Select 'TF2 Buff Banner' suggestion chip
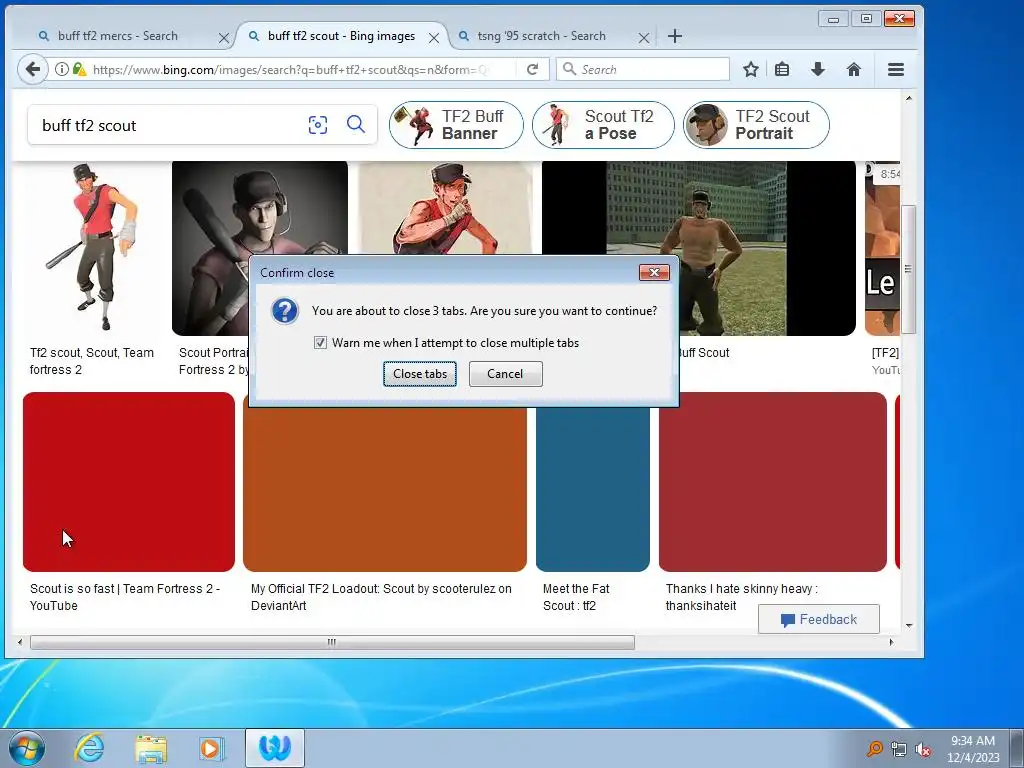The height and width of the screenshot is (768, 1024). pyautogui.click(x=456, y=125)
